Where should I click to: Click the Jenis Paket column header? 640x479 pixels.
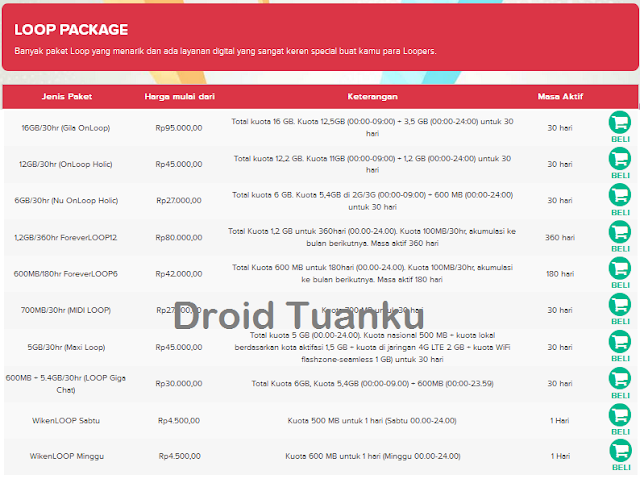point(67,97)
